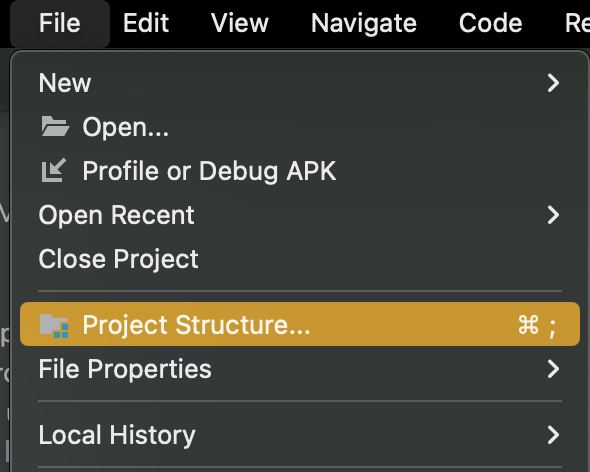Select the New menu entry
Screen dimensions: 590x472
[300, 83]
